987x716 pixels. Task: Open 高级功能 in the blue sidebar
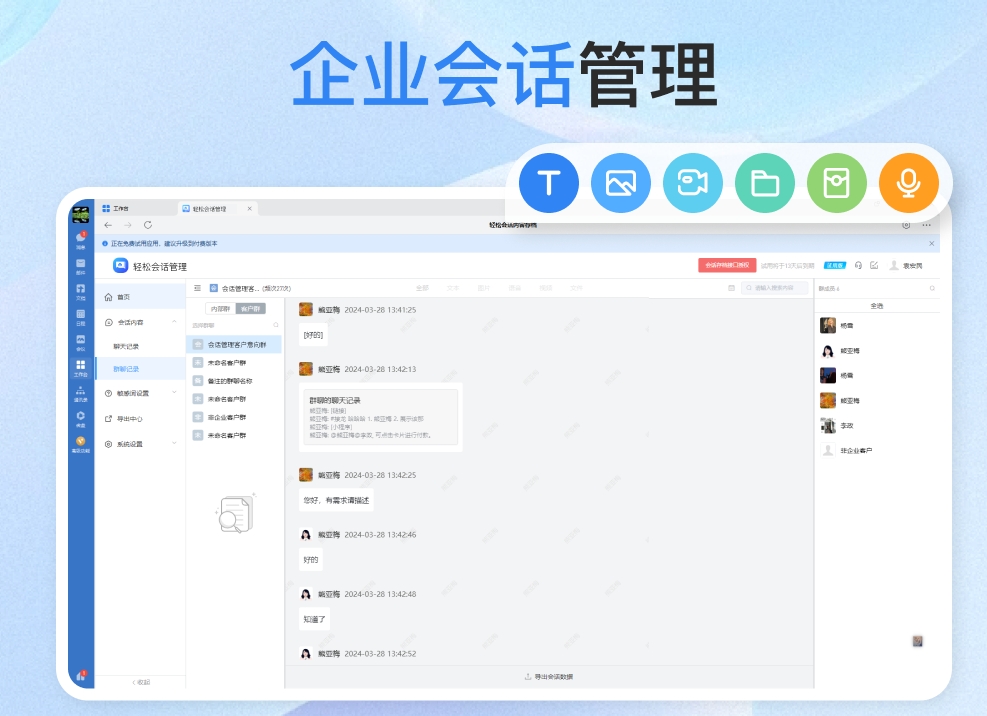click(x=81, y=445)
